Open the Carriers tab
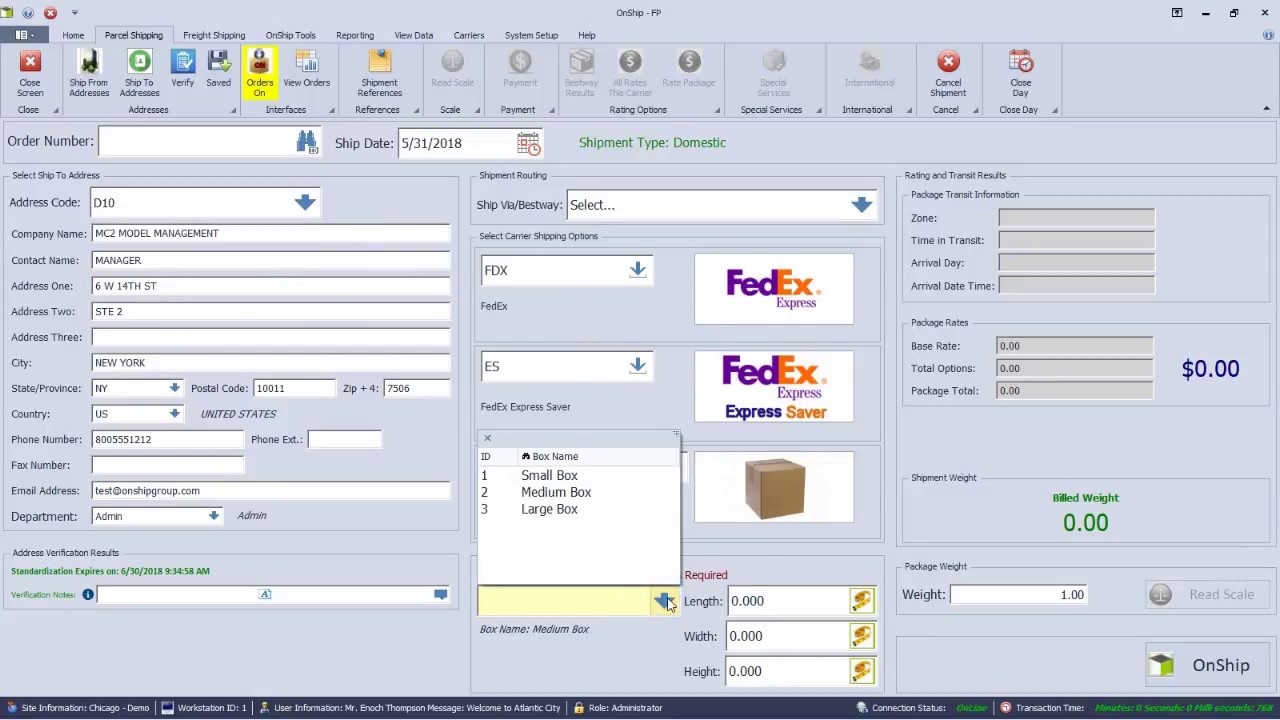The height and width of the screenshot is (720, 1280). (469, 35)
